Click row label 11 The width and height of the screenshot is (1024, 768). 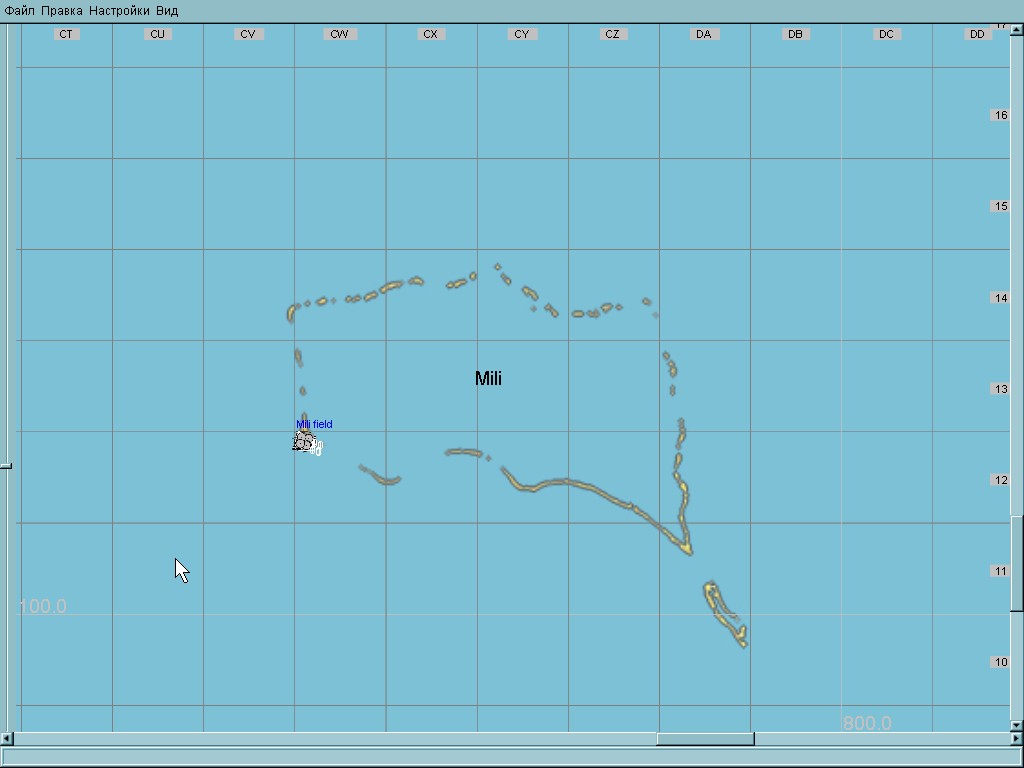click(1000, 571)
